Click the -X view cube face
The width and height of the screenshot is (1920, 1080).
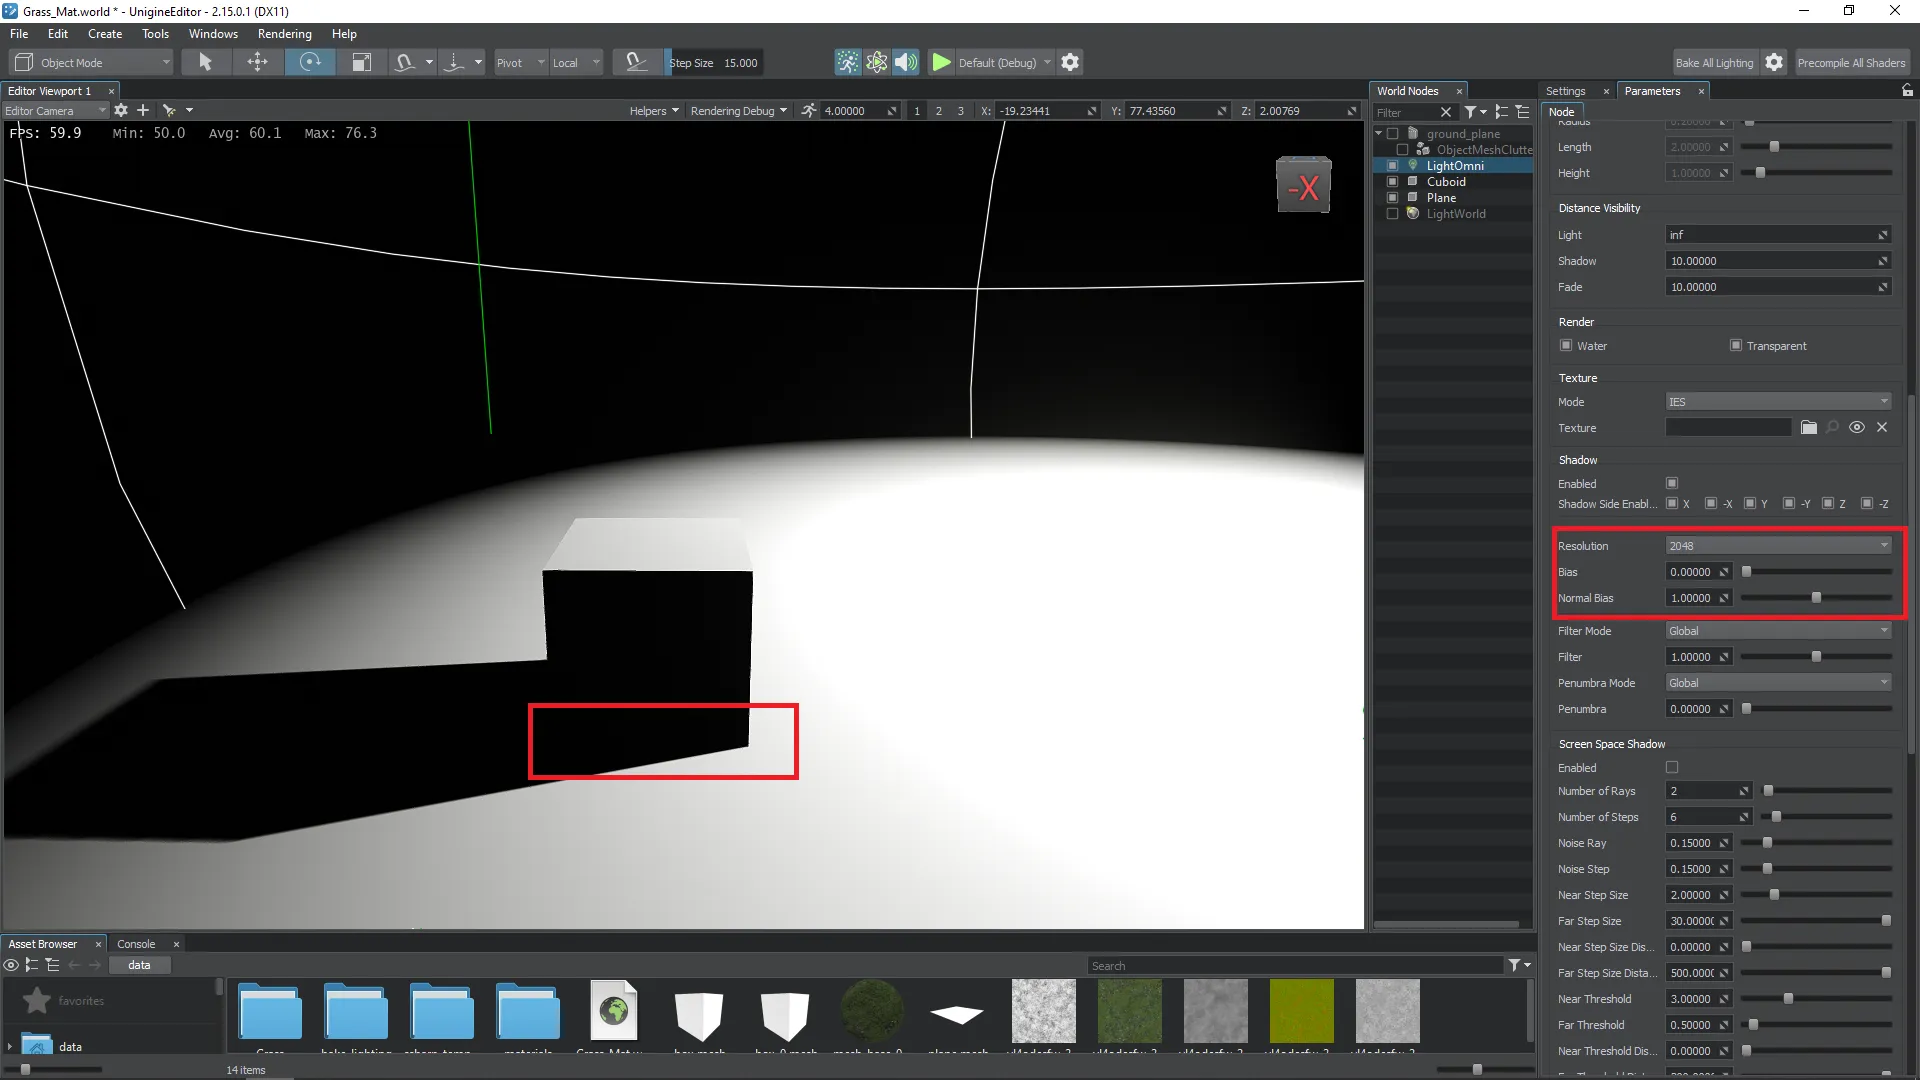pos(1304,186)
